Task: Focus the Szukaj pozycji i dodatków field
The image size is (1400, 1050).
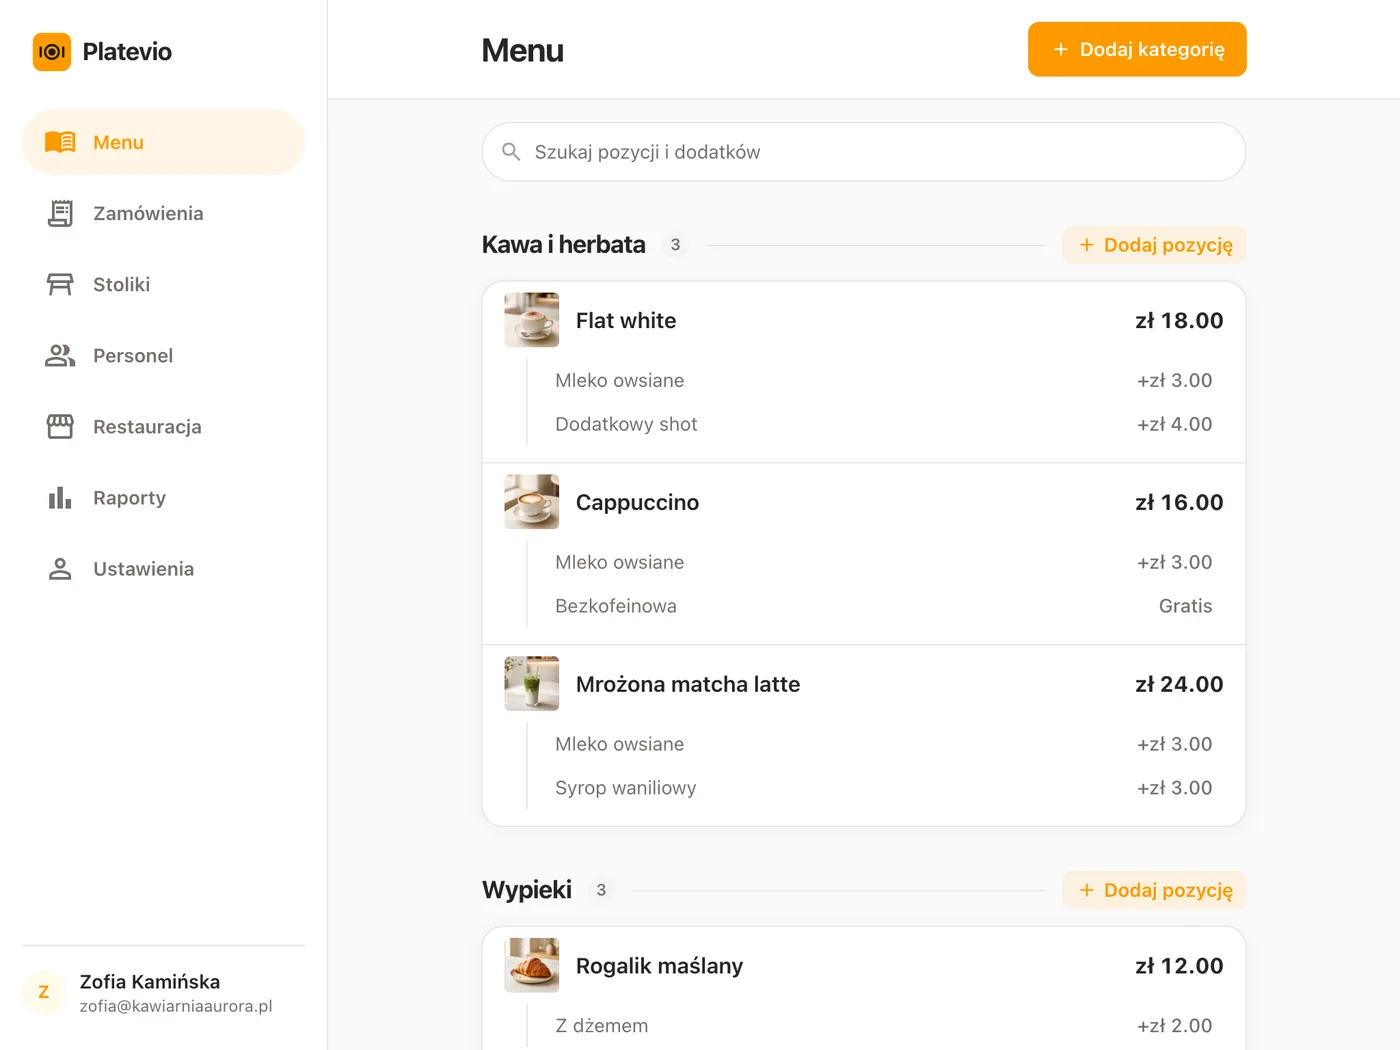Action: 864,152
